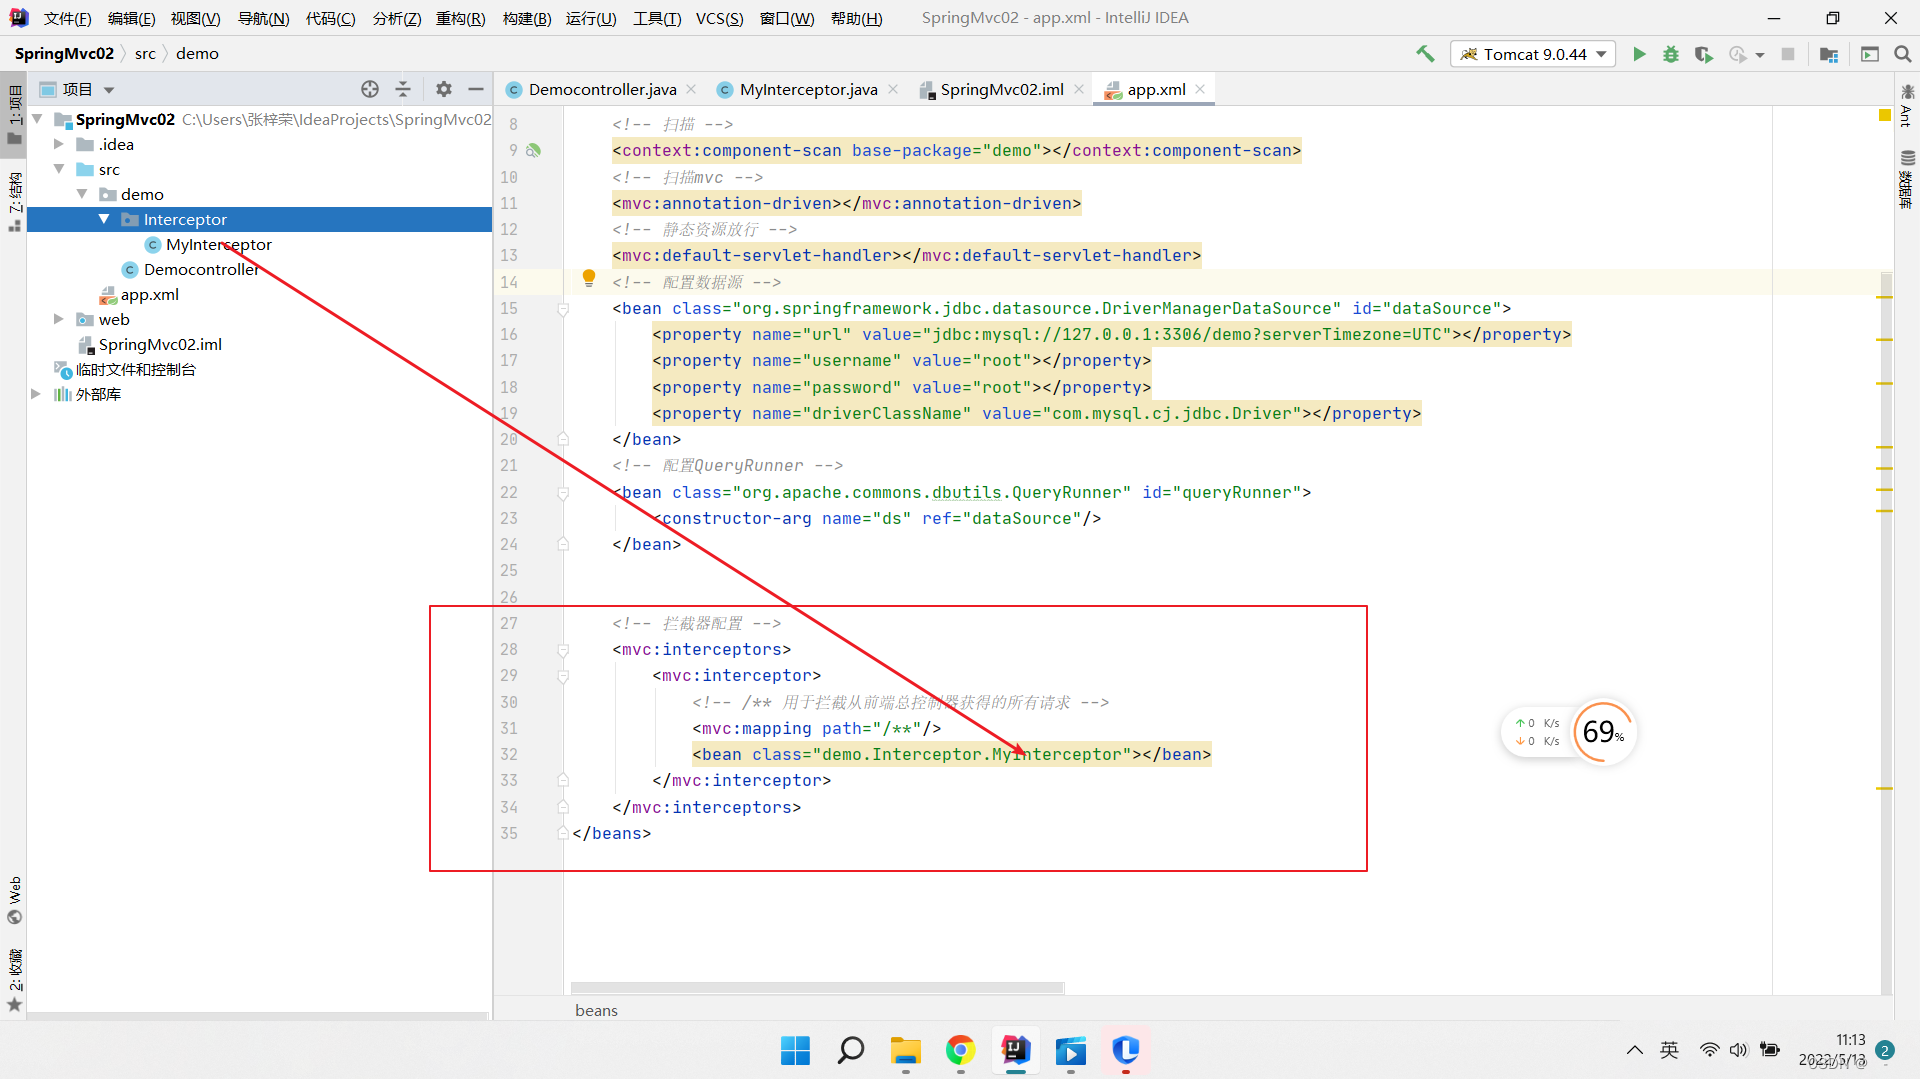
Task: Show hidden system tray icons chevron
Action: pyautogui.click(x=1635, y=1050)
